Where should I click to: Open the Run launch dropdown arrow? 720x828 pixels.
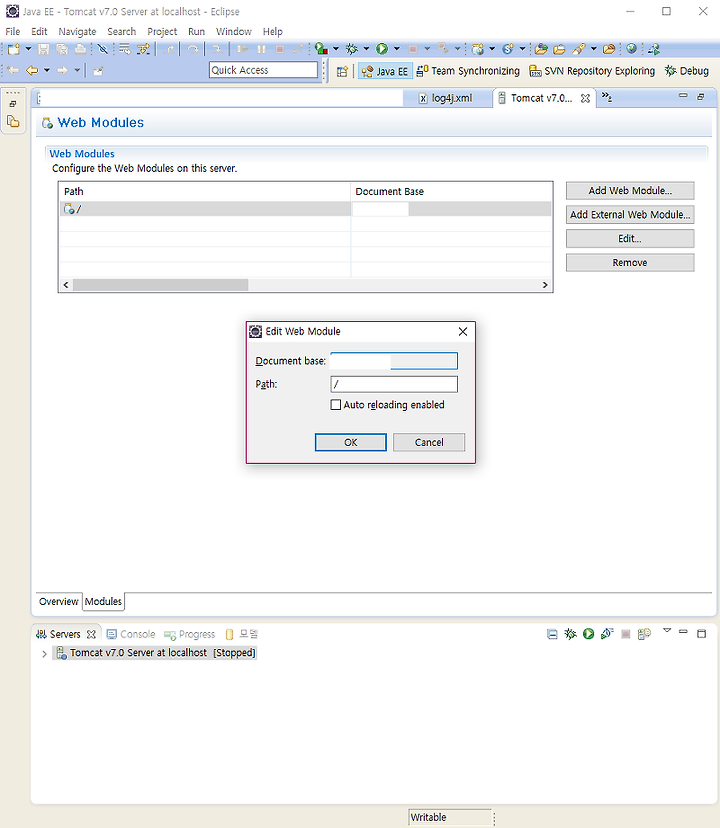(x=396, y=49)
